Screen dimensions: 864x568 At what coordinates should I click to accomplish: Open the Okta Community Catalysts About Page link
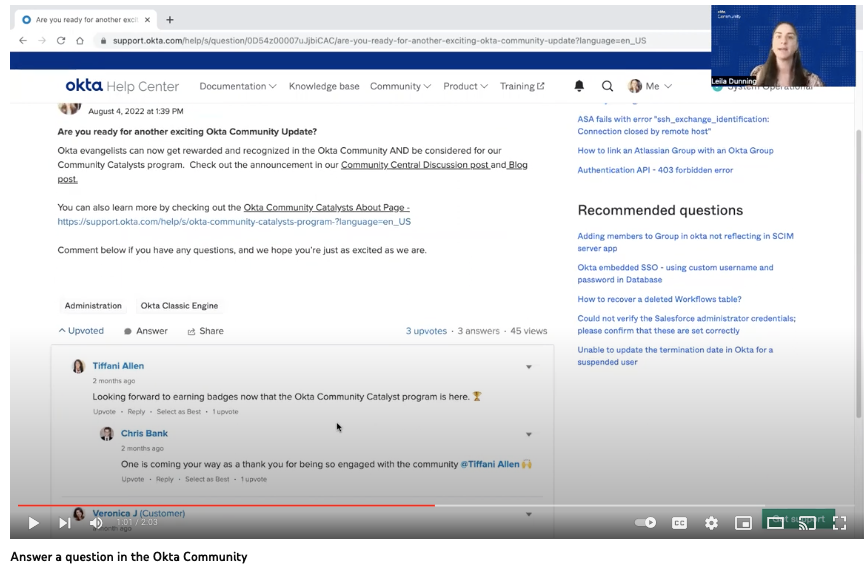tap(327, 207)
